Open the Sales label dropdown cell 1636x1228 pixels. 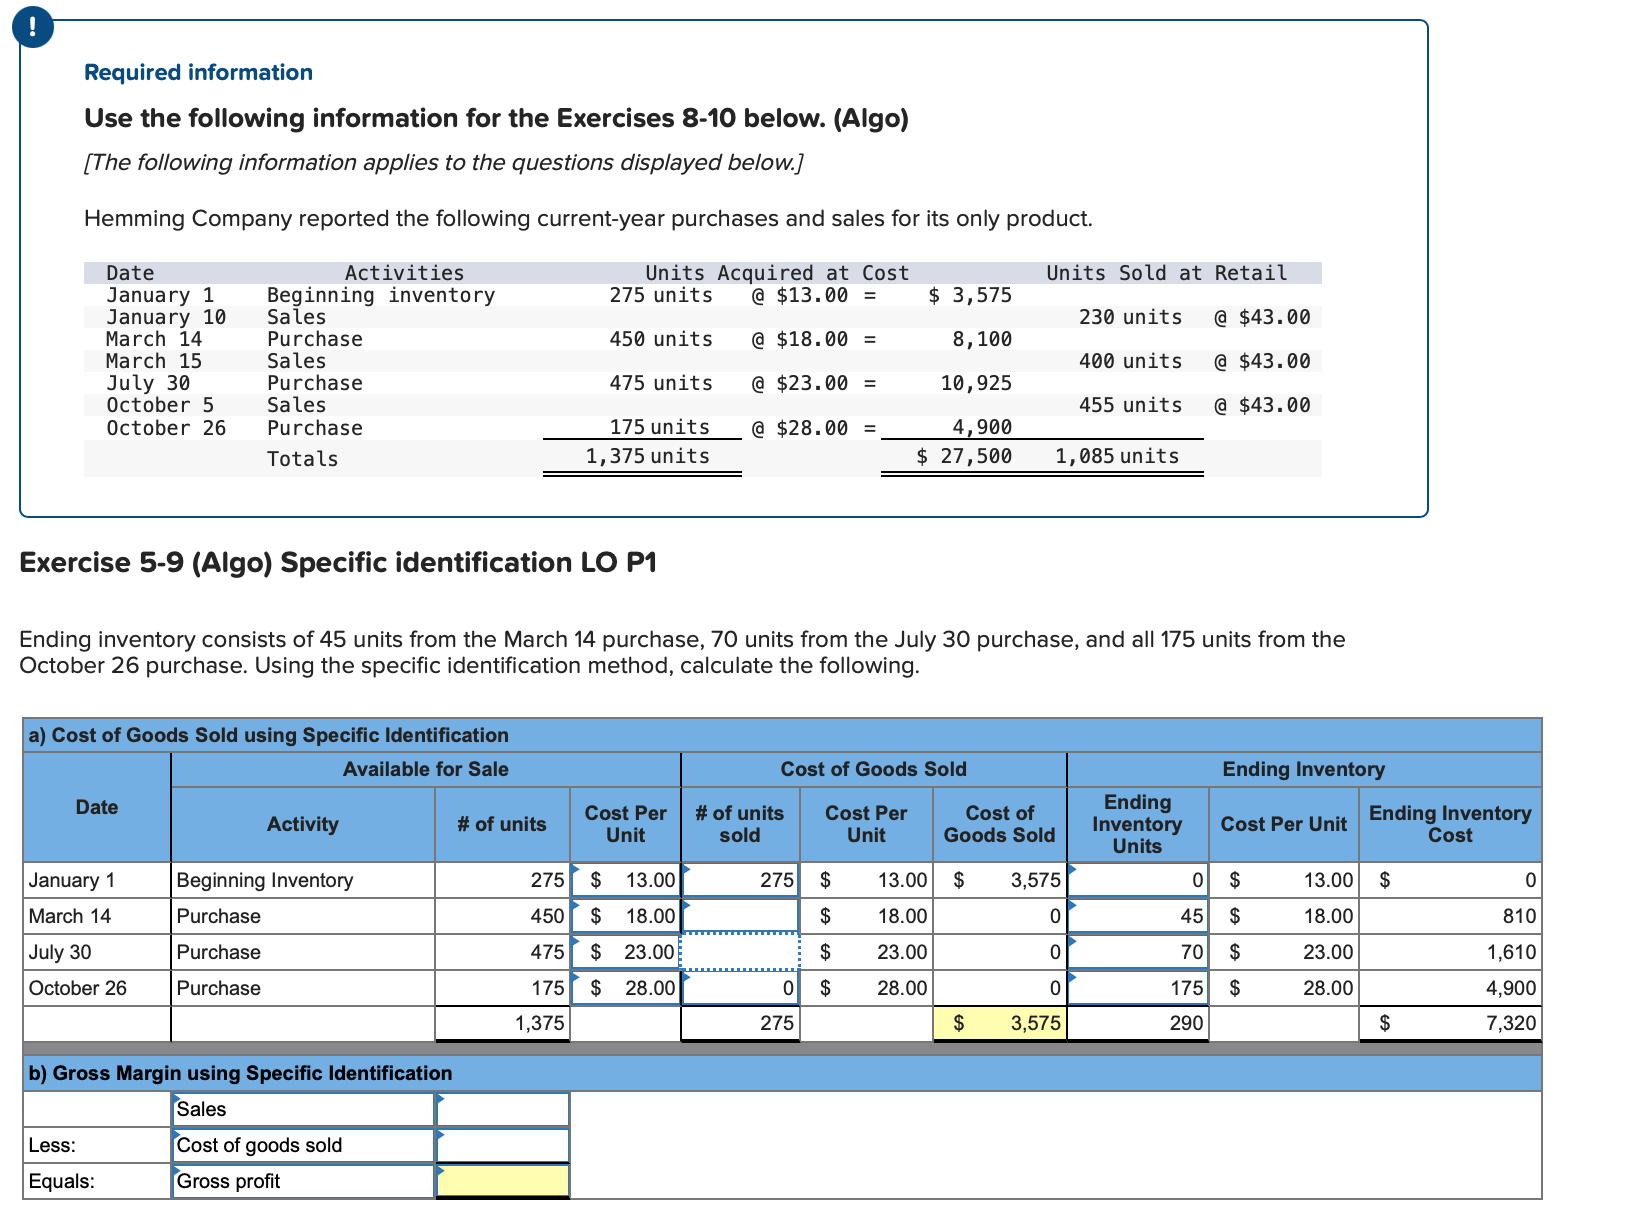(303, 1109)
